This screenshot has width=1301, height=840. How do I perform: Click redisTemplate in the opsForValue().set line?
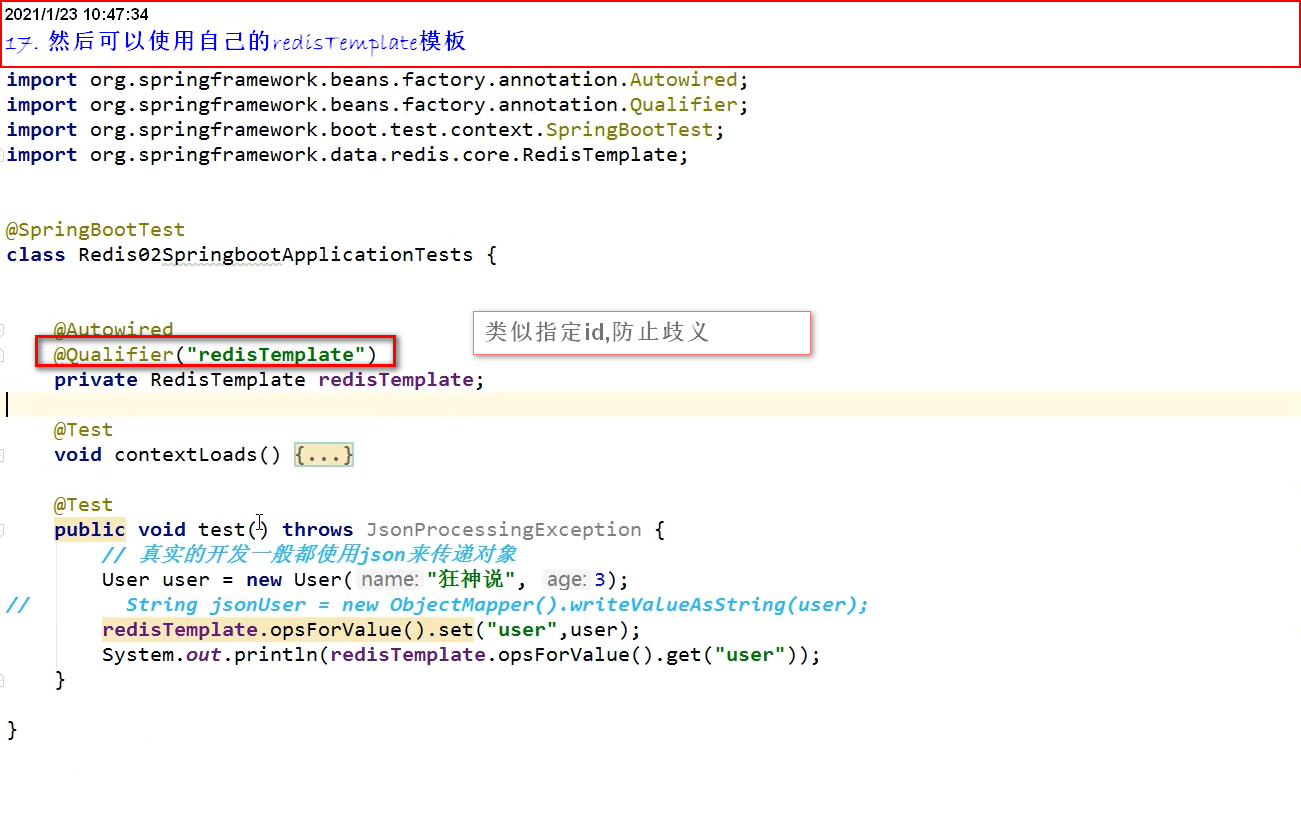tap(179, 630)
